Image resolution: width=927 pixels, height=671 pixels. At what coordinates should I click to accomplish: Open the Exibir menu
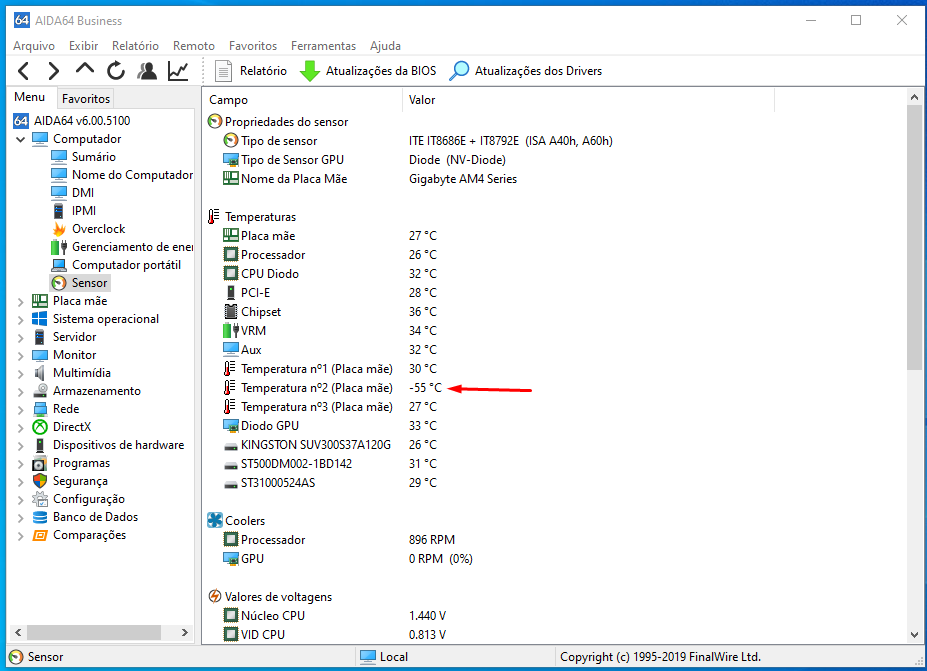[83, 46]
